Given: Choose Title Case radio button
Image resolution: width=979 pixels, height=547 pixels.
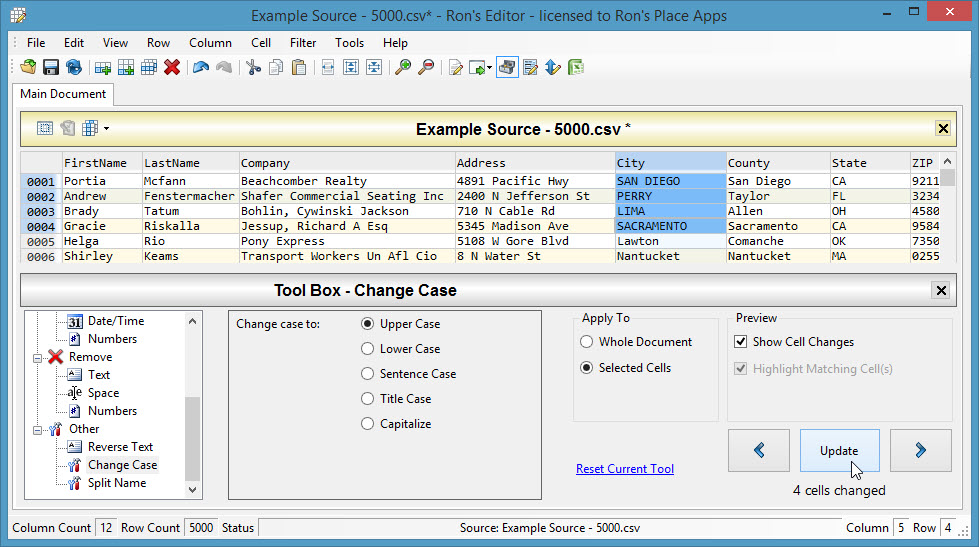Looking at the screenshot, I should click(368, 399).
